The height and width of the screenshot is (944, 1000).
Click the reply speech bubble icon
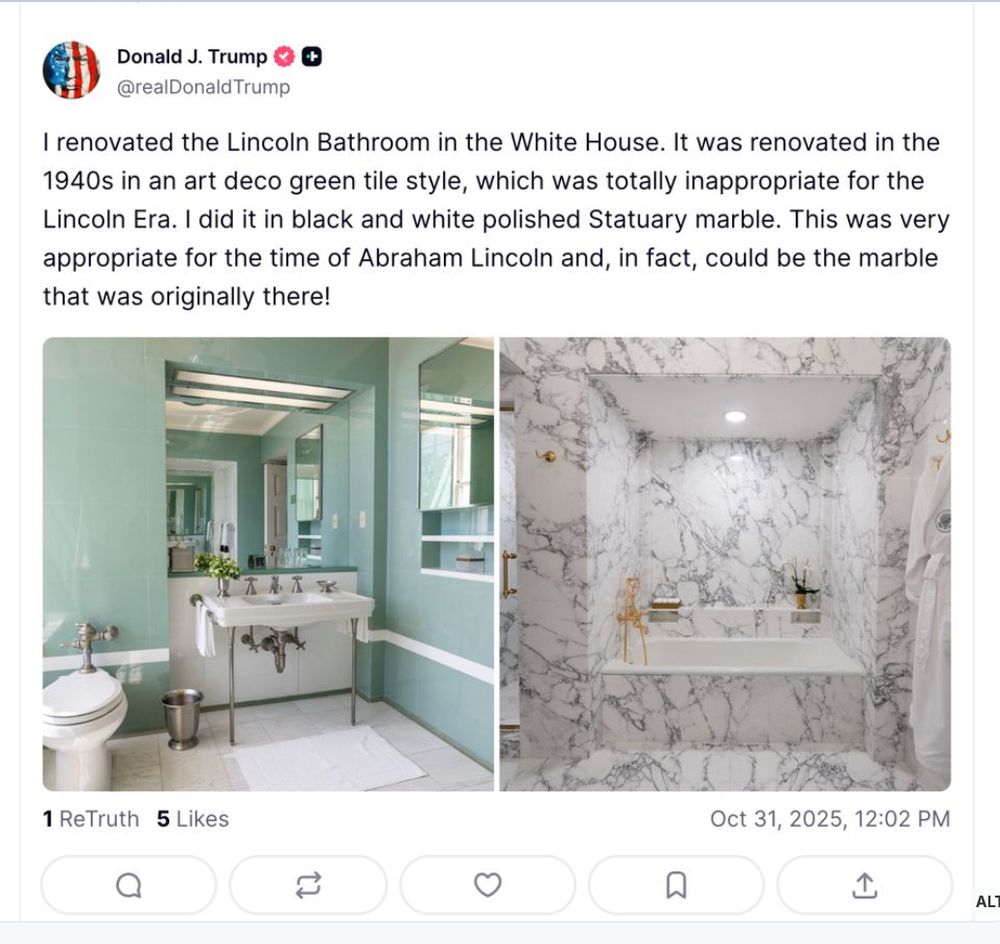tap(129, 885)
